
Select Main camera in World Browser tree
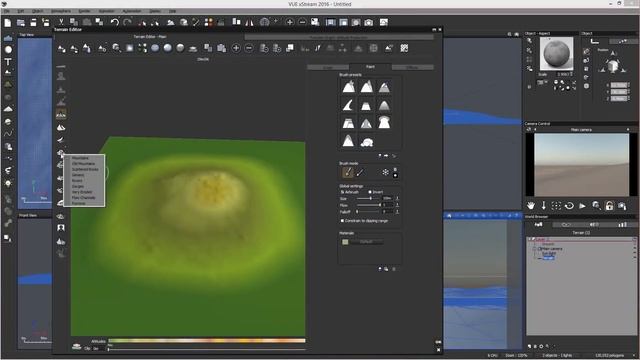point(551,249)
